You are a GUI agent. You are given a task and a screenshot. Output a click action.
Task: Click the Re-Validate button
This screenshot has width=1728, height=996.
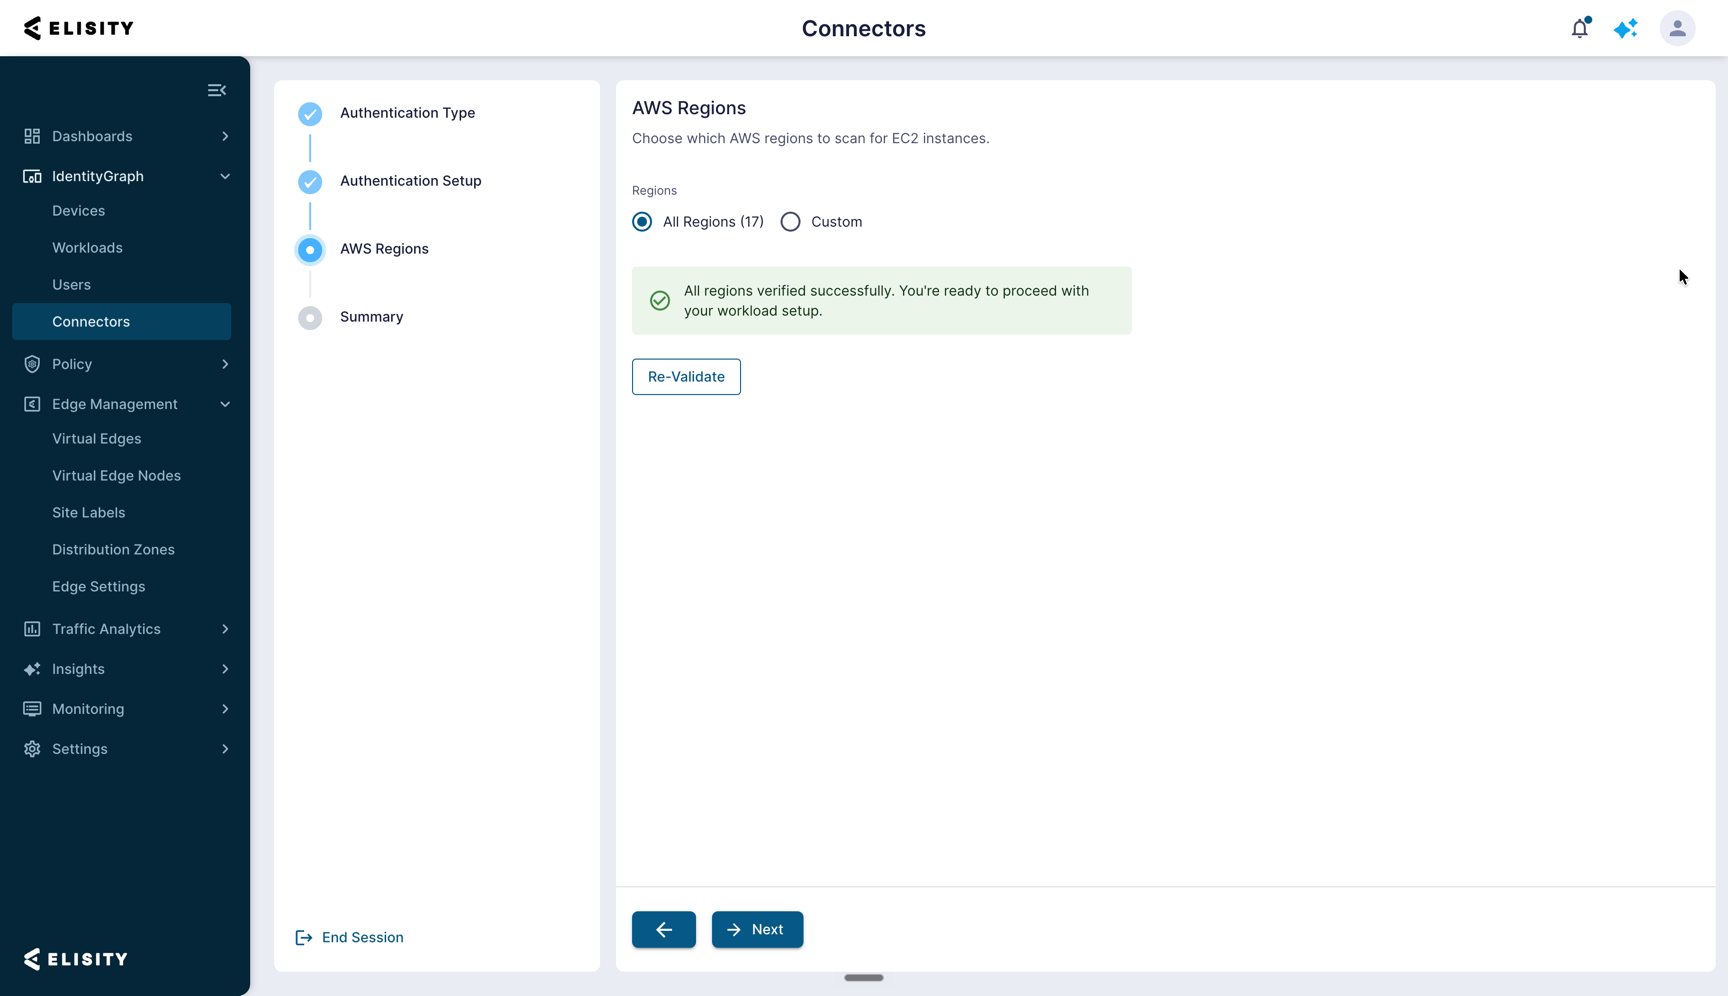pyautogui.click(x=686, y=377)
